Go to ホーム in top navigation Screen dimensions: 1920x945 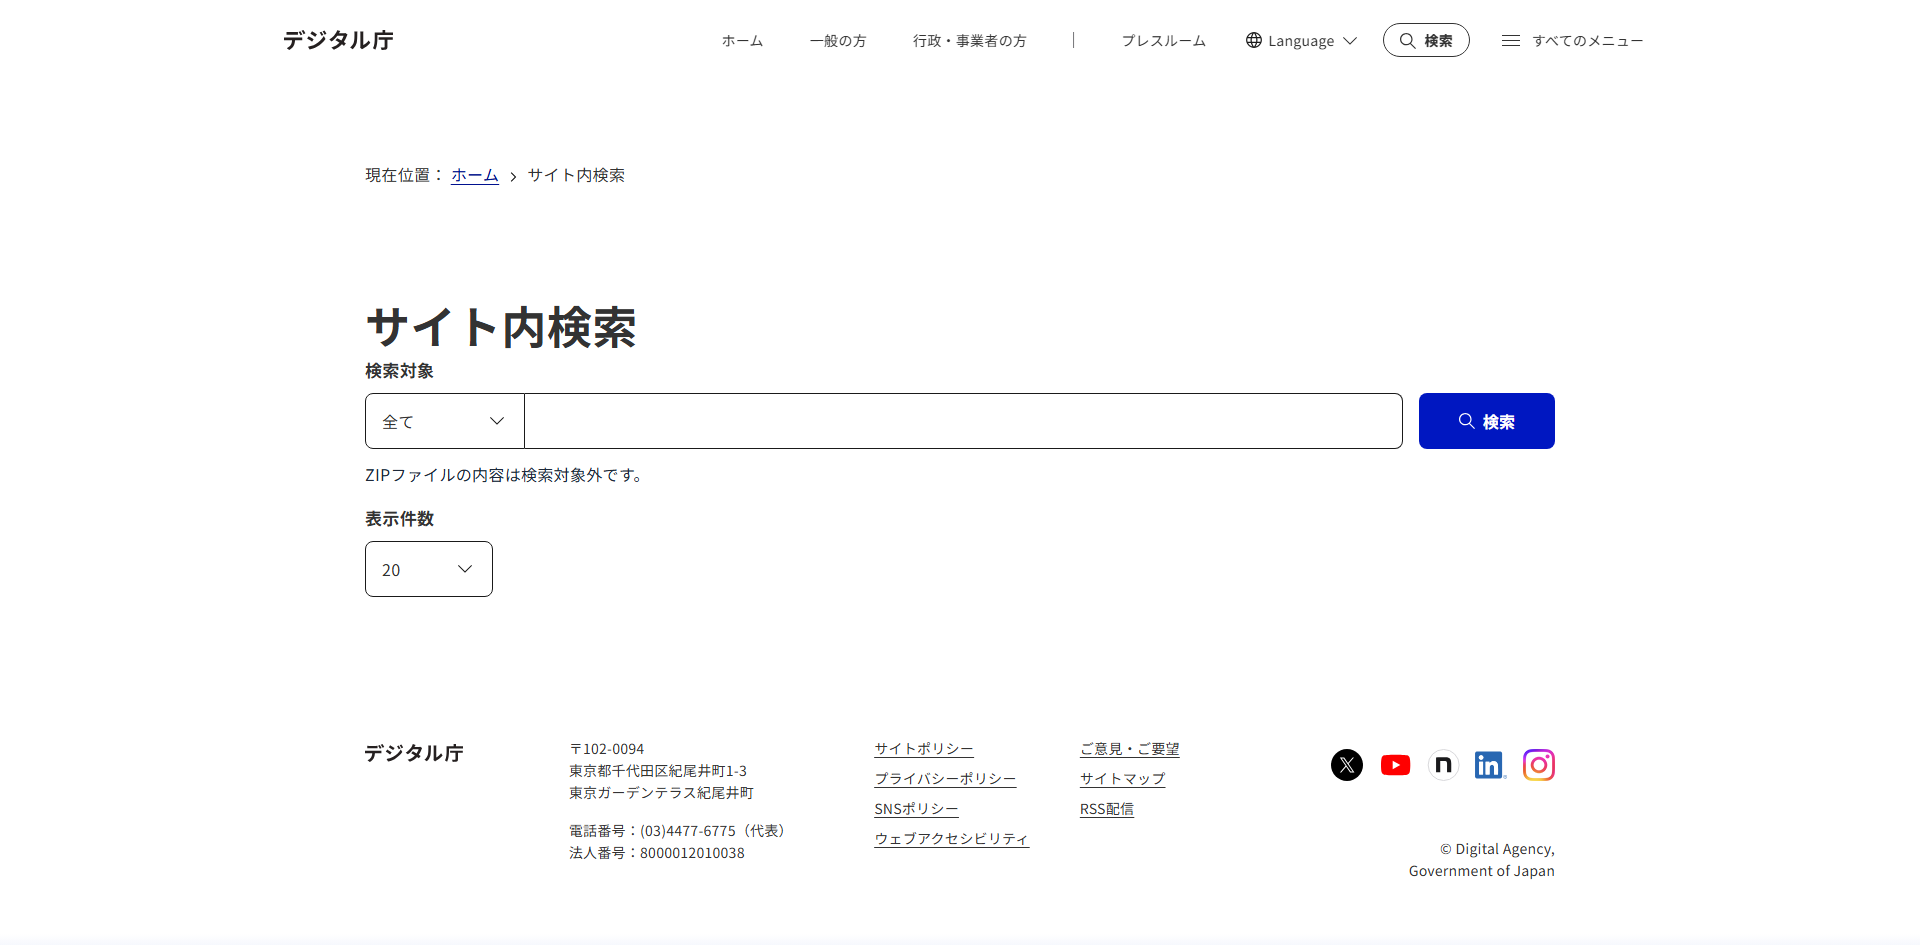[x=742, y=41]
